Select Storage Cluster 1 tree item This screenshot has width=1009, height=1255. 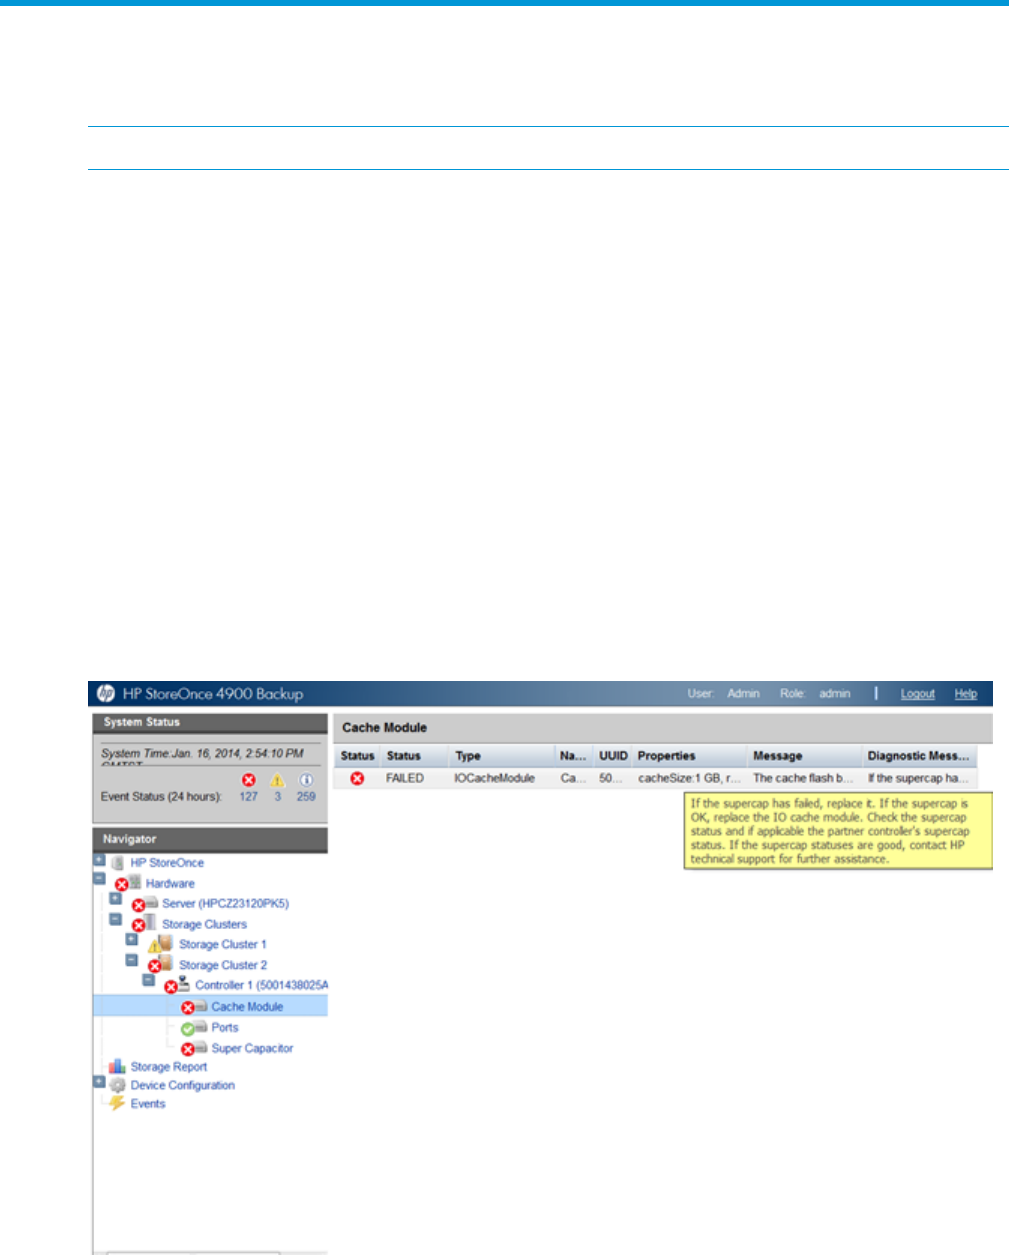(x=223, y=945)
